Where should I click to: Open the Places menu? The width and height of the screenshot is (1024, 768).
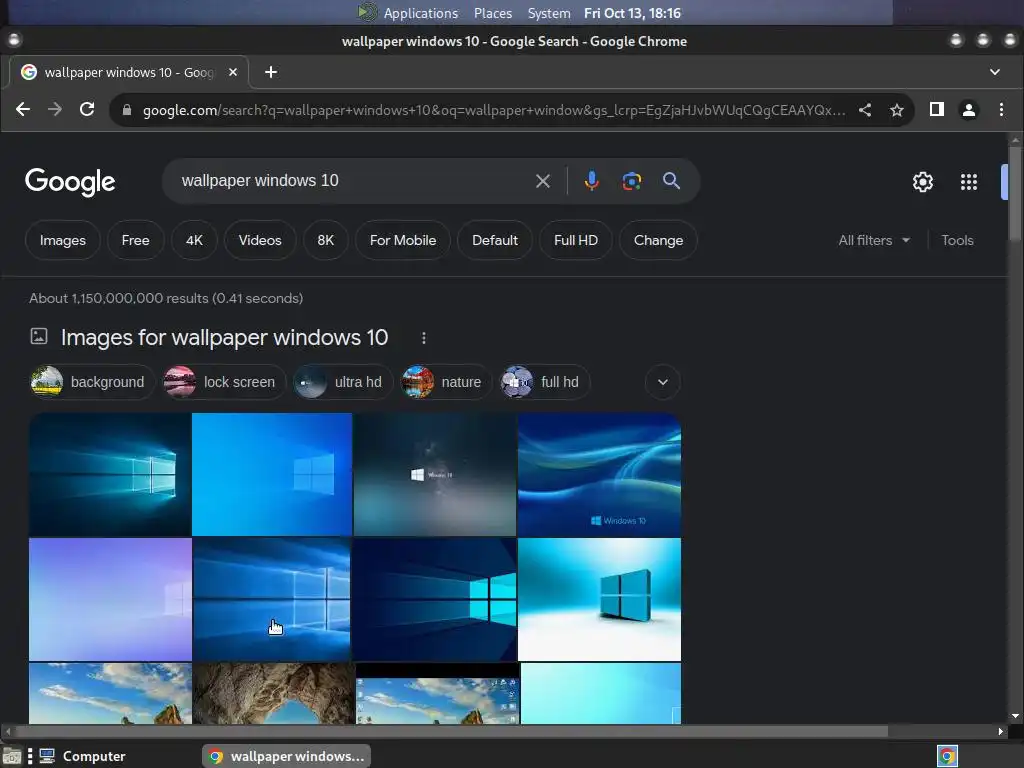coord(493,13)
